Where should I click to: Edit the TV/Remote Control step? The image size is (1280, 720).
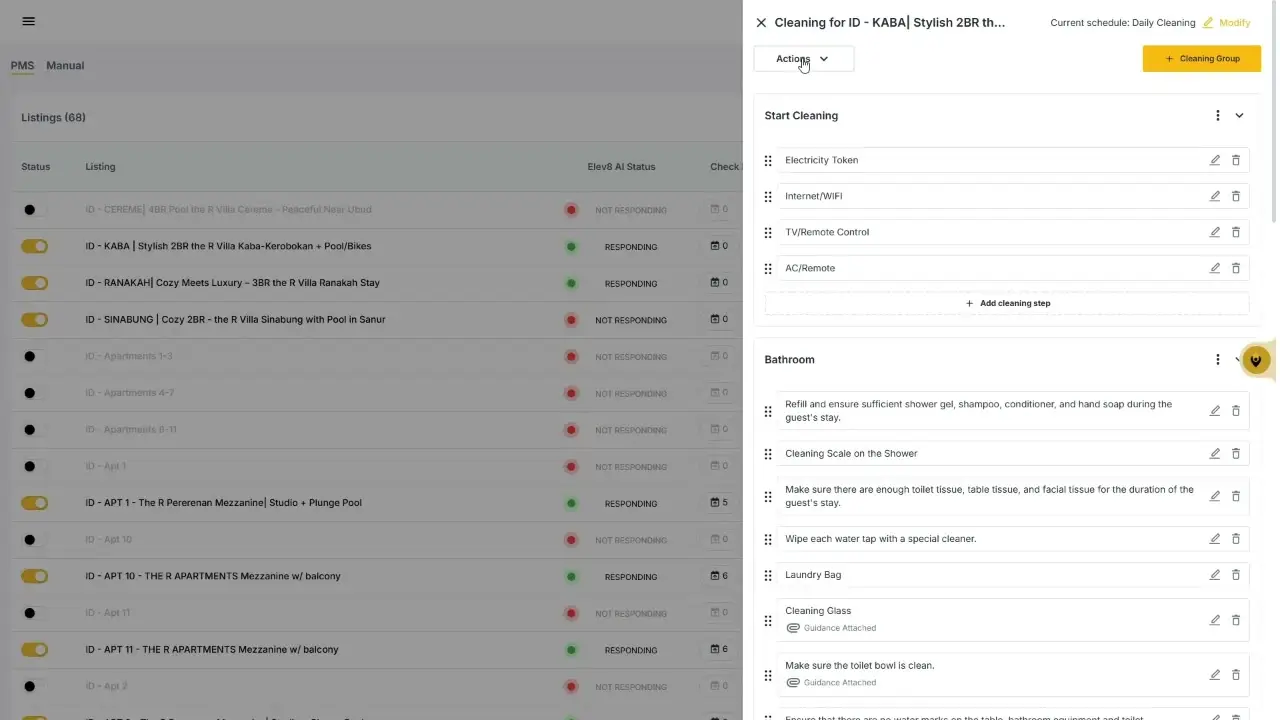click(1215, 232)
